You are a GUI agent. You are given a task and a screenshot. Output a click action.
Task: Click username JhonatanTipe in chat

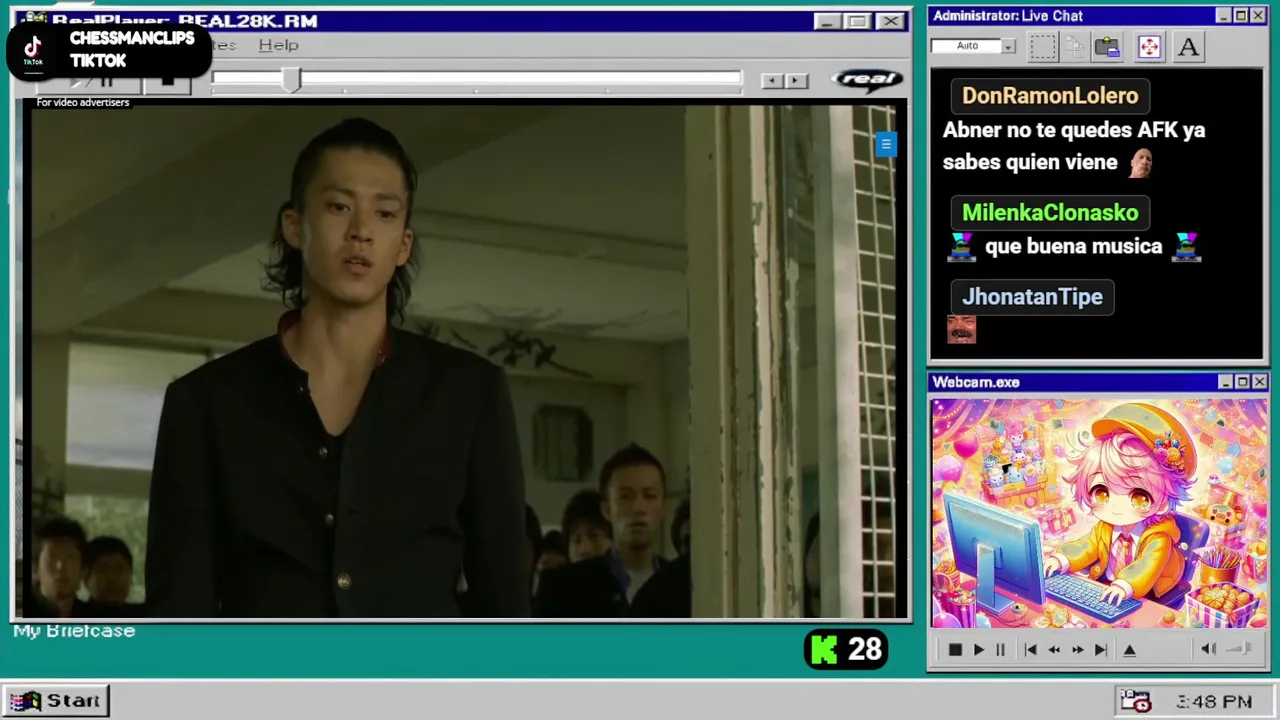coord(1032,297)
